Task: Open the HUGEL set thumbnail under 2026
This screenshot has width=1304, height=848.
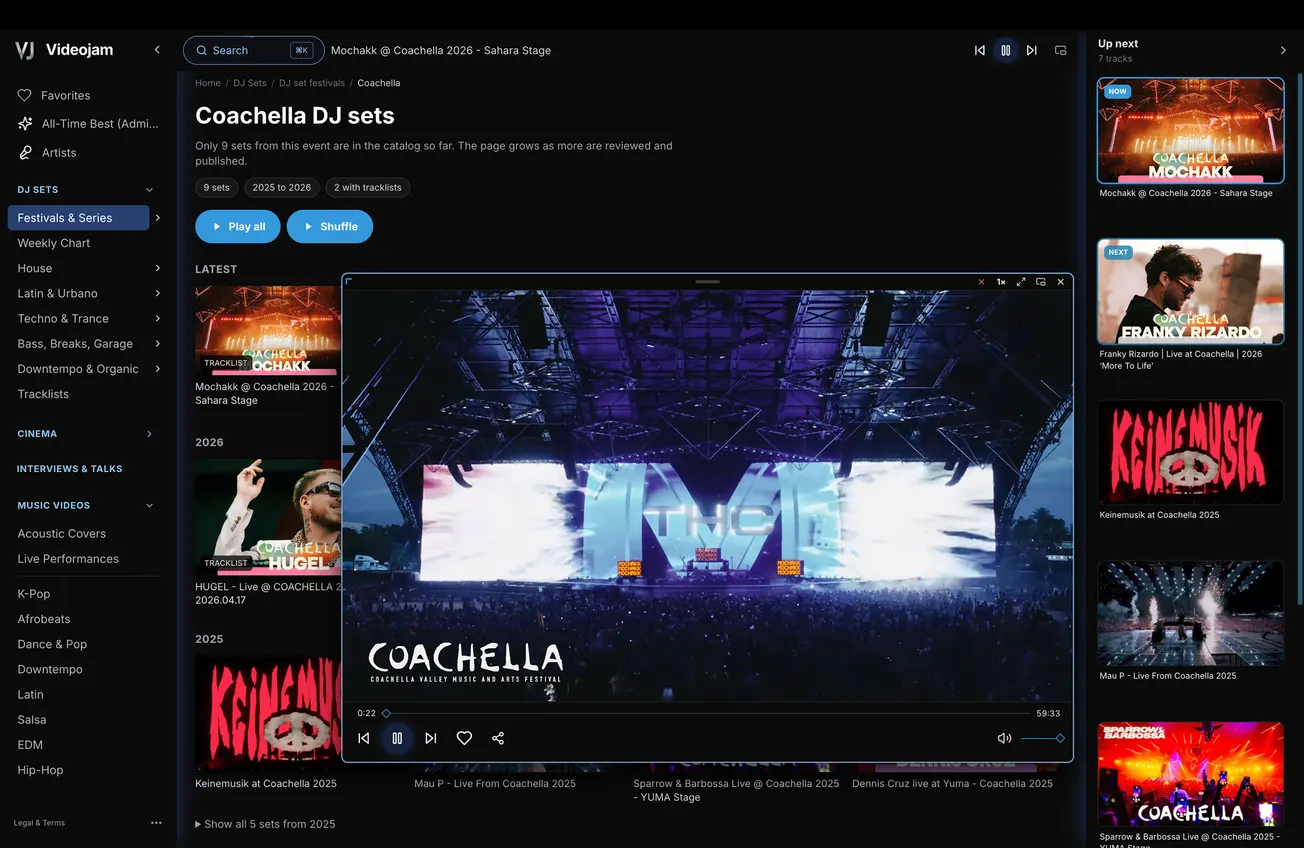Action: click(x=268, y=517)
